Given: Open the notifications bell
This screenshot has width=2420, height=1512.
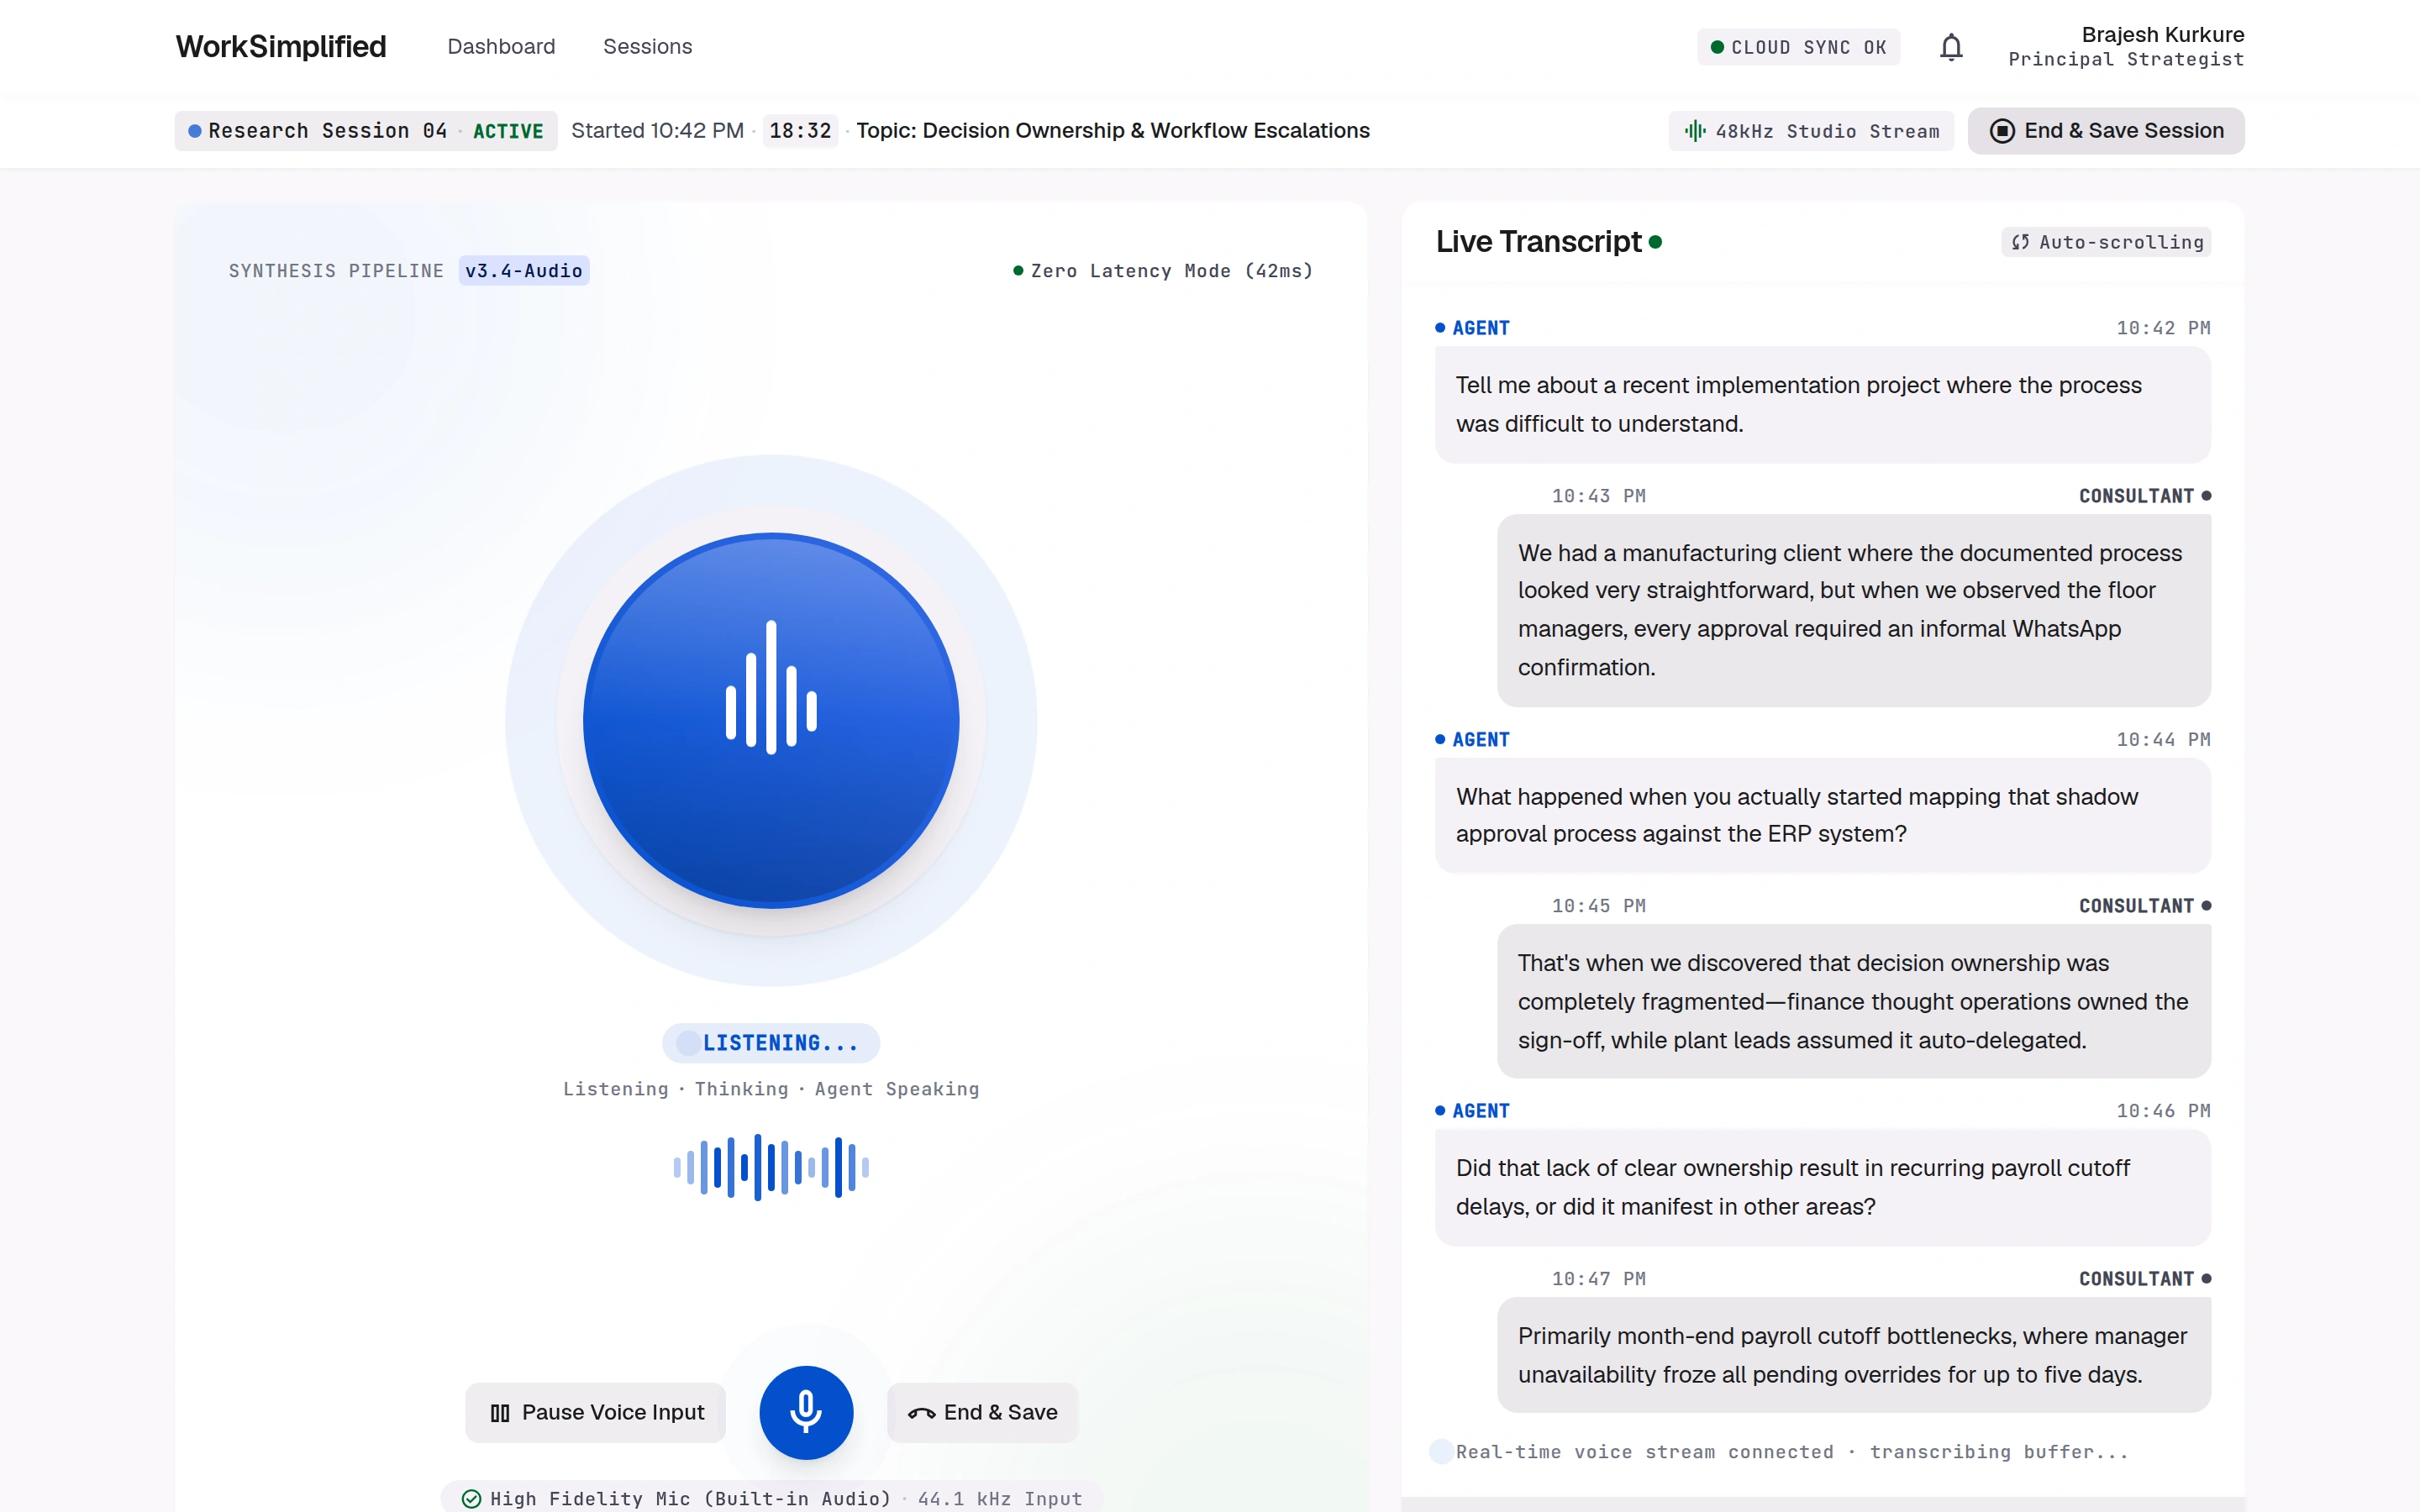Looking at the screenshot, I should click(x=1951, y=47).
